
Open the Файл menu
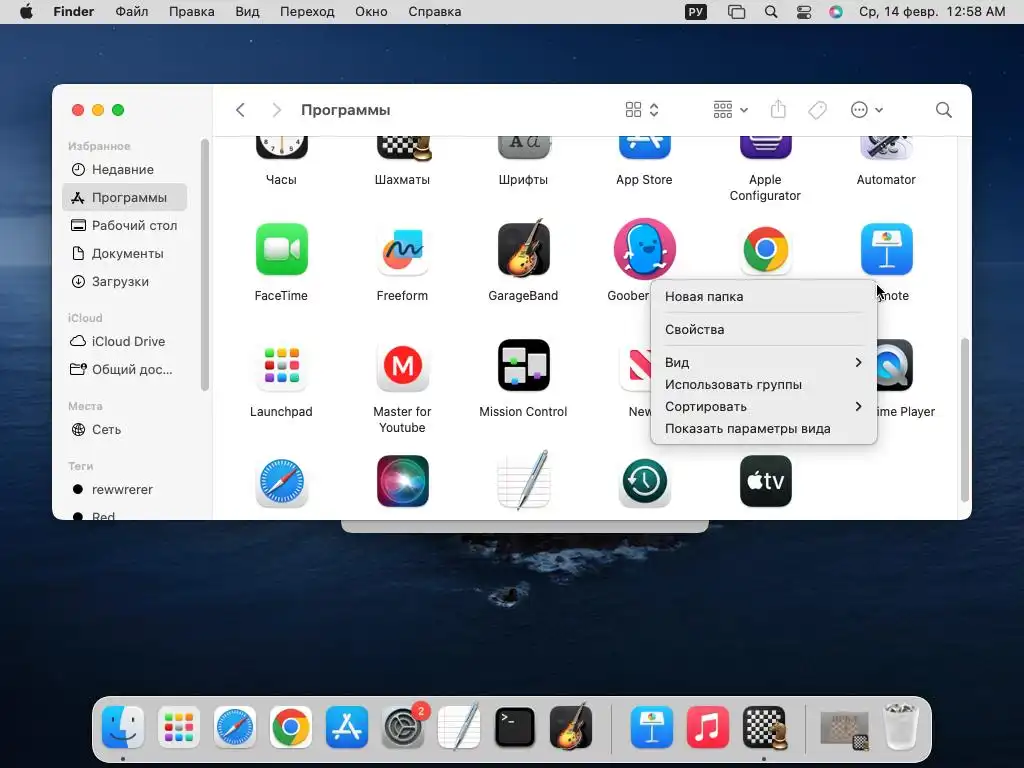click(131, 12)
